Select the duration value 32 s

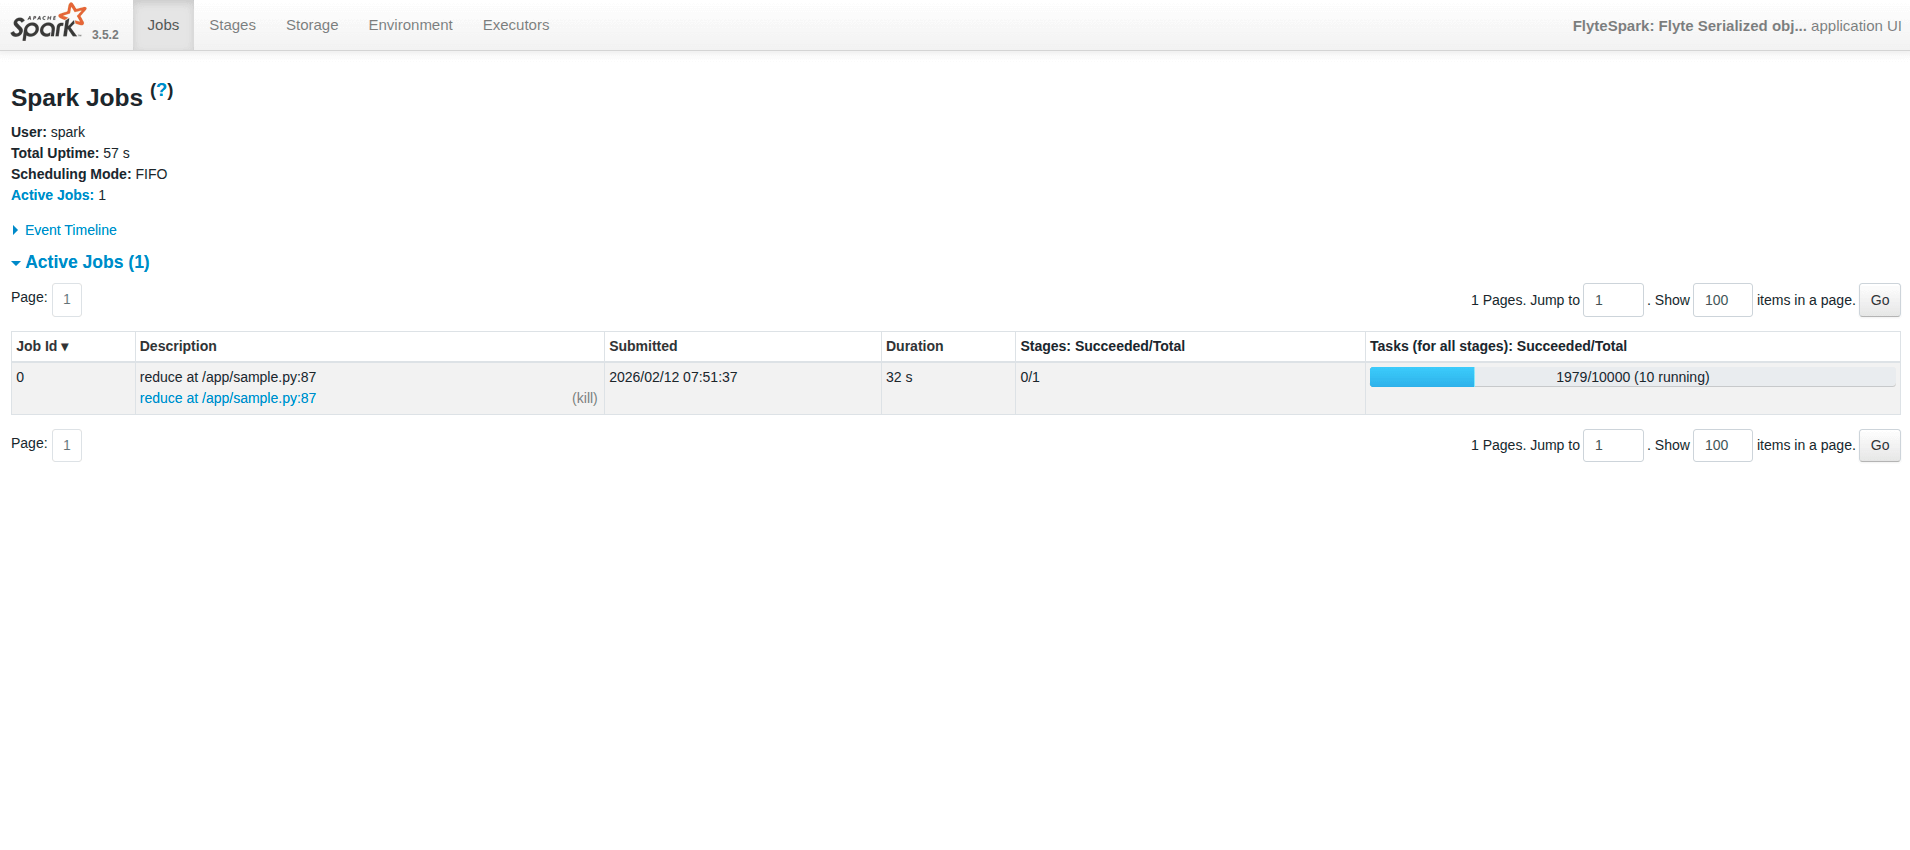(x=899, y=377)
